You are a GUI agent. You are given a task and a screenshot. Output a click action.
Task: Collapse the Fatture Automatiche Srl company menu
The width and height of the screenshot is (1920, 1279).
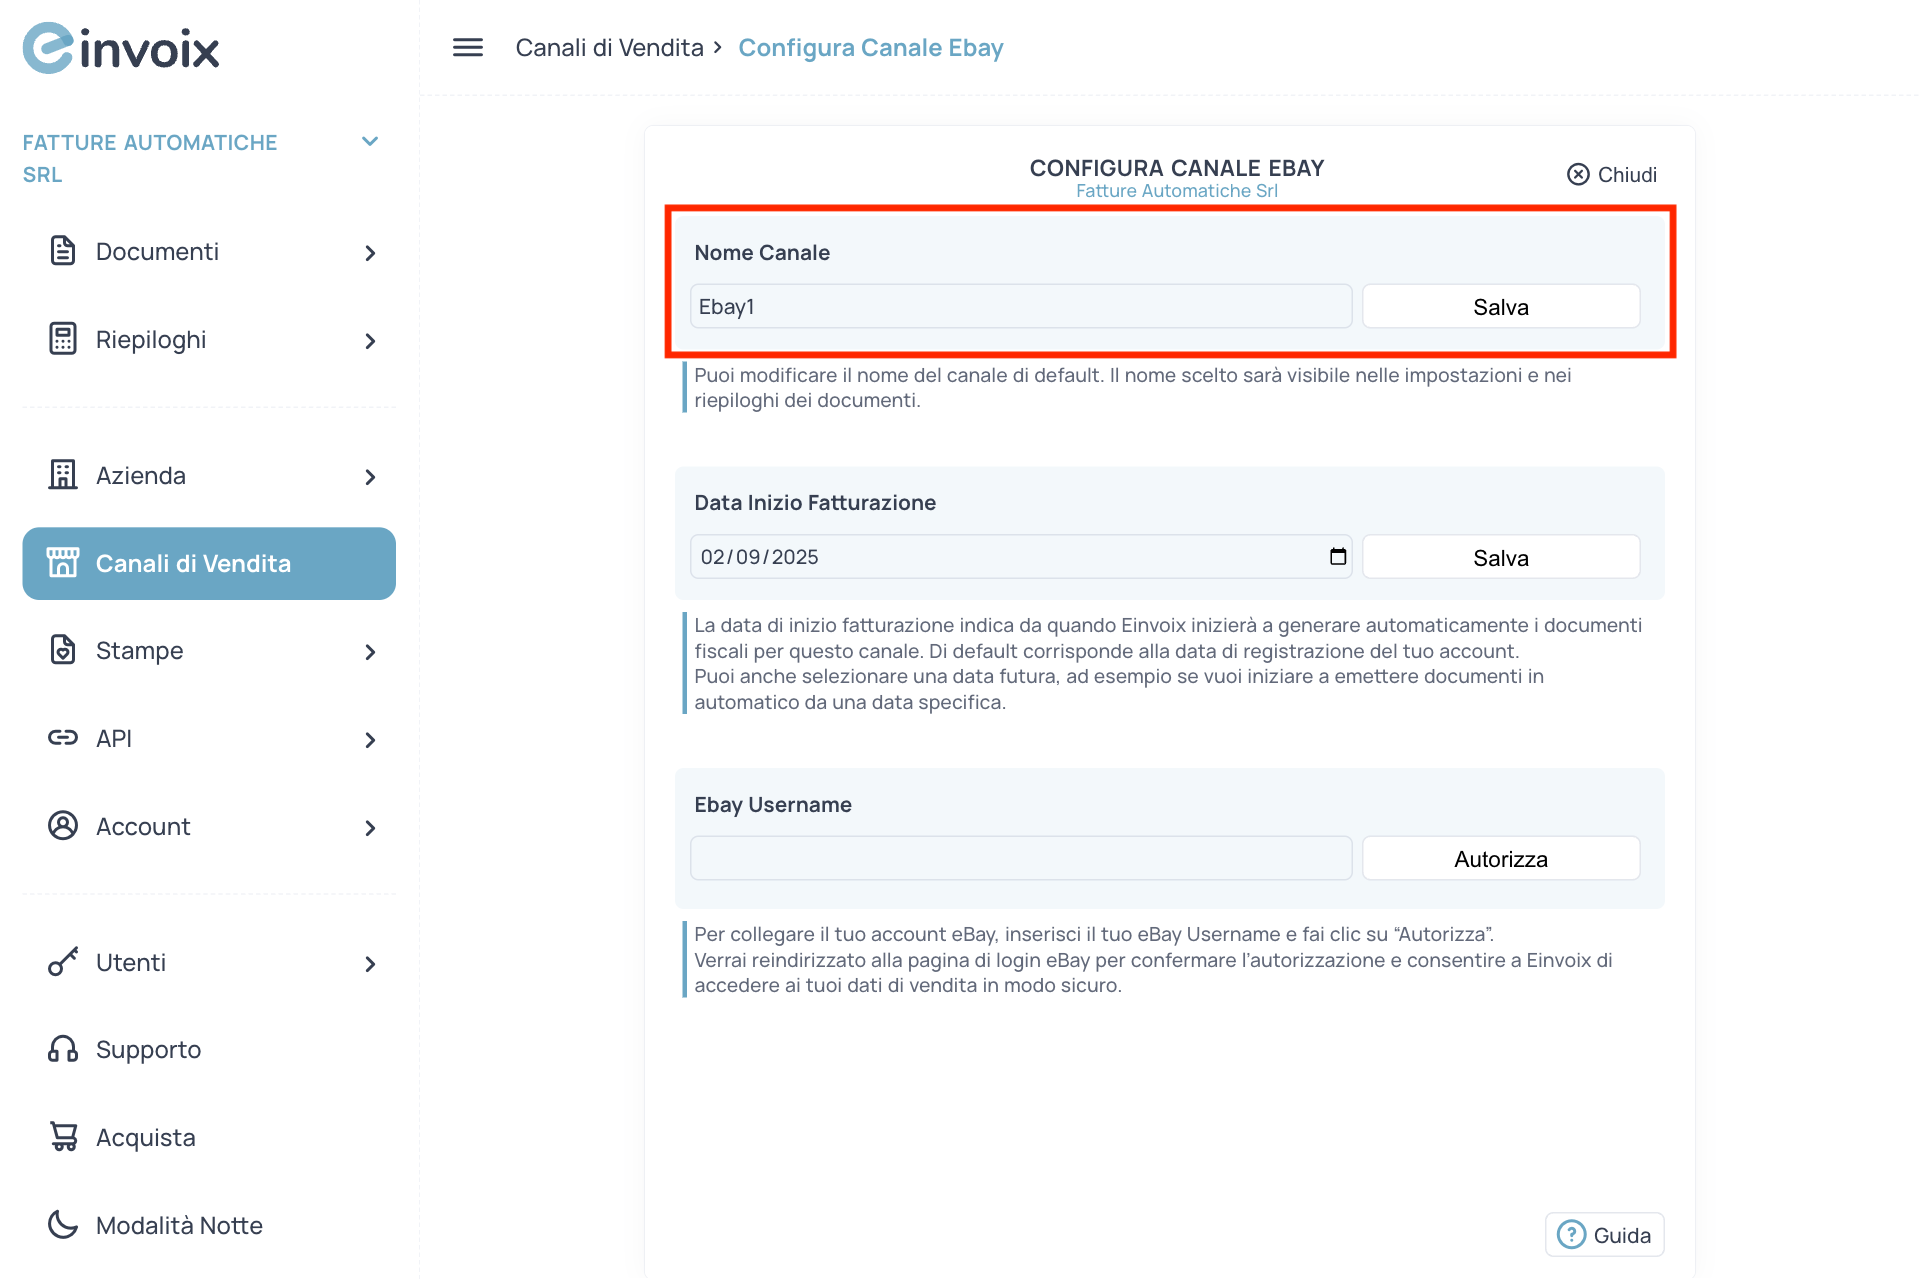click(x=370, y=141)
